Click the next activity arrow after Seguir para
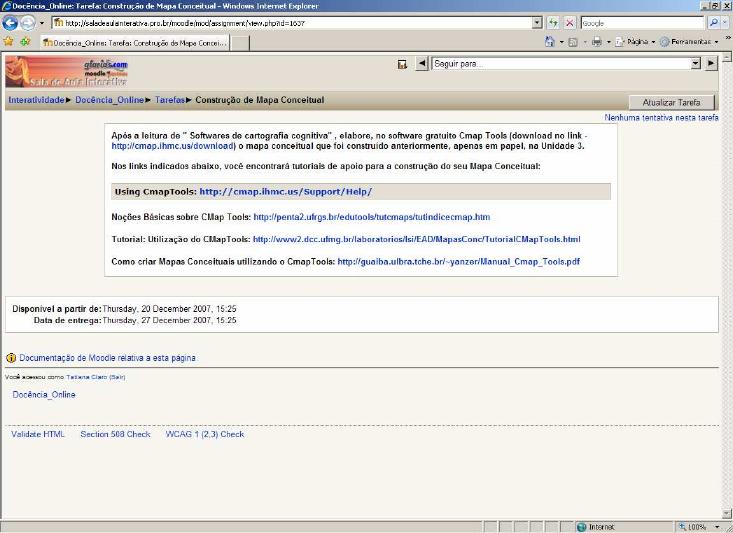This screenshot has height=533, width=733. [x=711, y=64]
